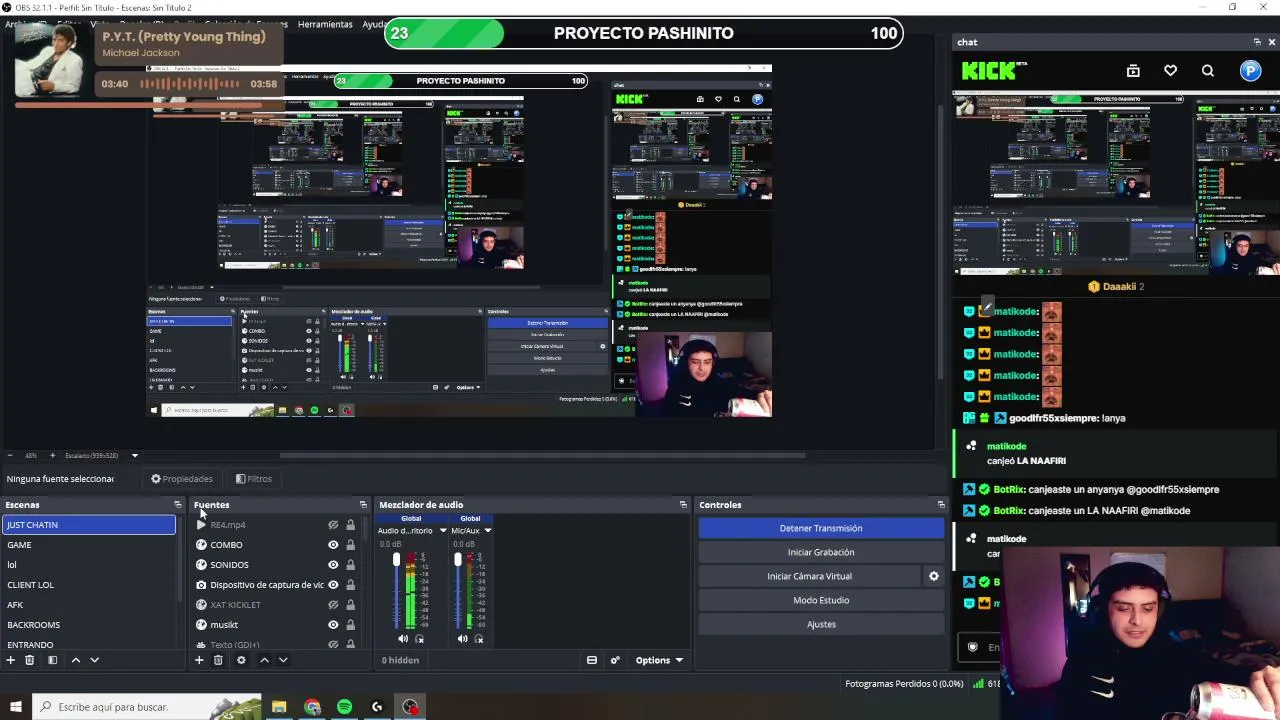
Task: Open source properties gear in Fuentes toolbar
Action: click(x=241, y=660)
